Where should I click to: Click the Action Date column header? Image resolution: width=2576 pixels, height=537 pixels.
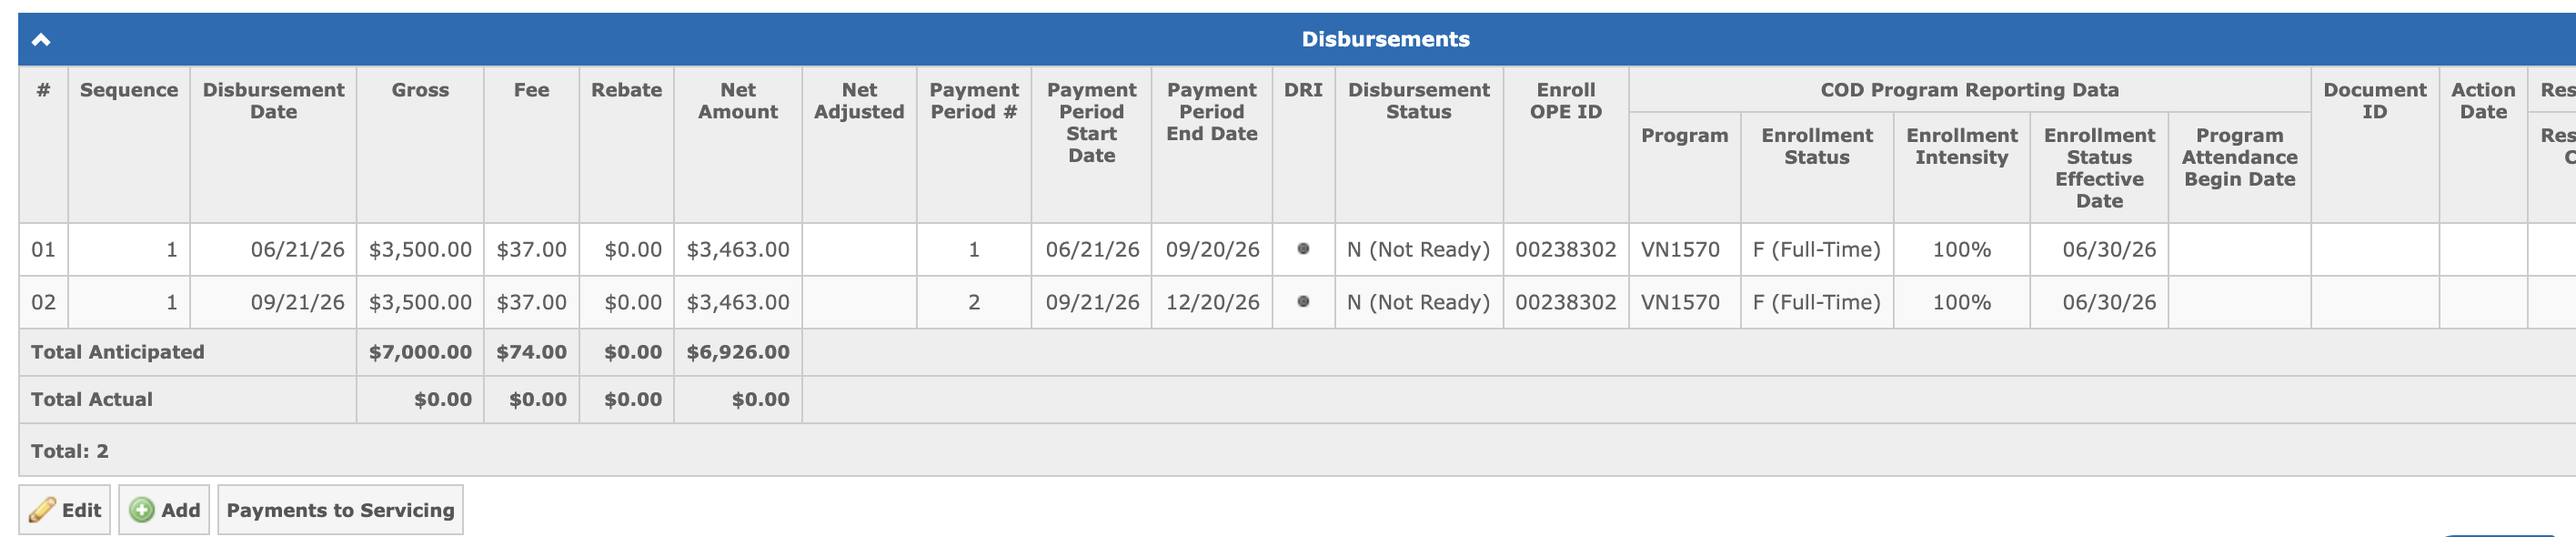(x=2482, y=101)
